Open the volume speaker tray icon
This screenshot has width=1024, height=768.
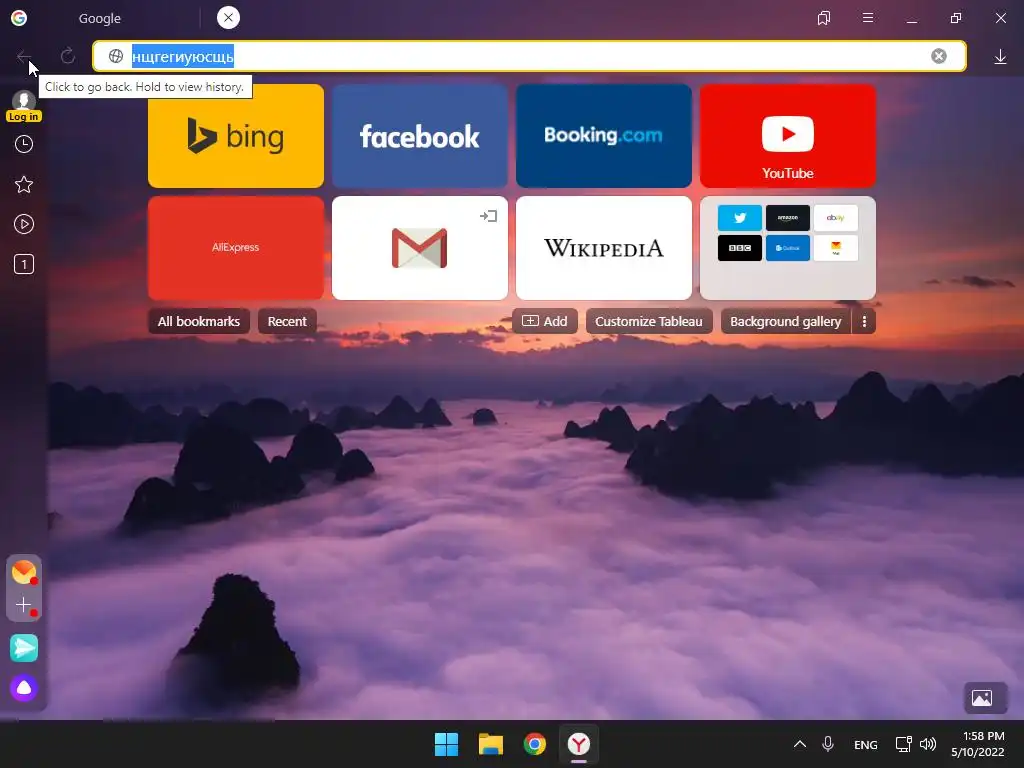pos(927,744)
